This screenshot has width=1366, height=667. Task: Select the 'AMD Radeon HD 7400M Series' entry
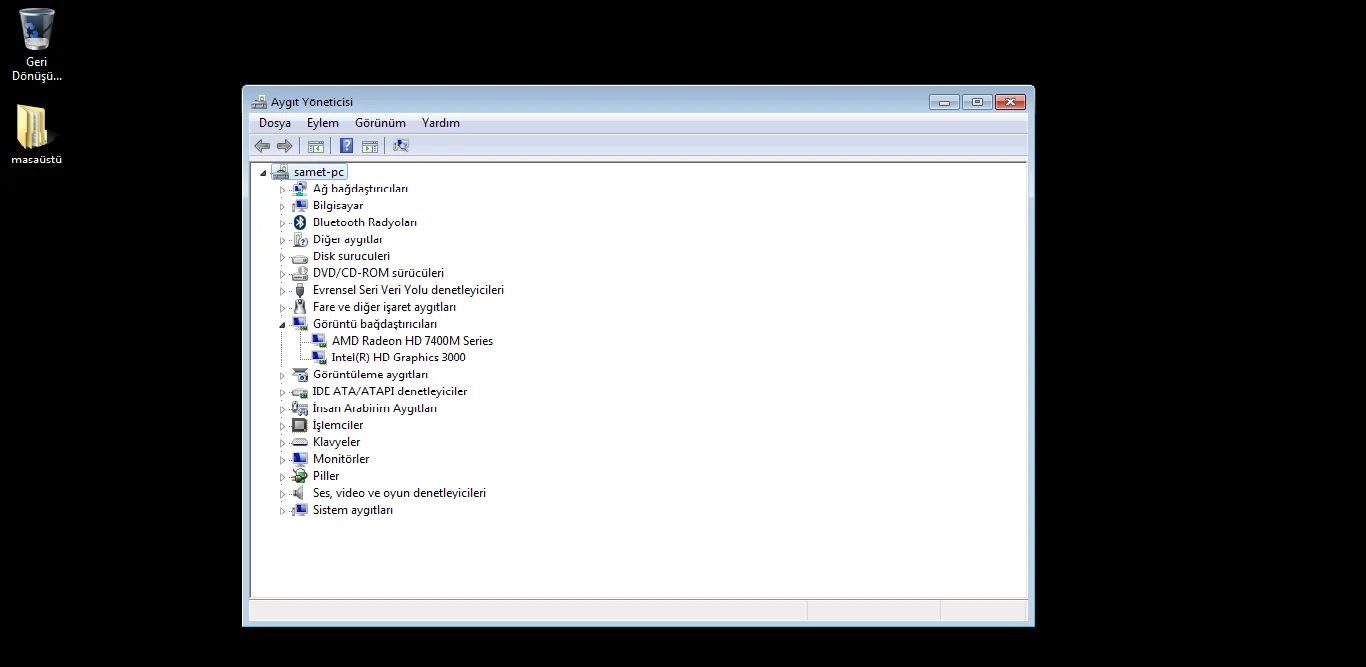(x=412, y=341)
